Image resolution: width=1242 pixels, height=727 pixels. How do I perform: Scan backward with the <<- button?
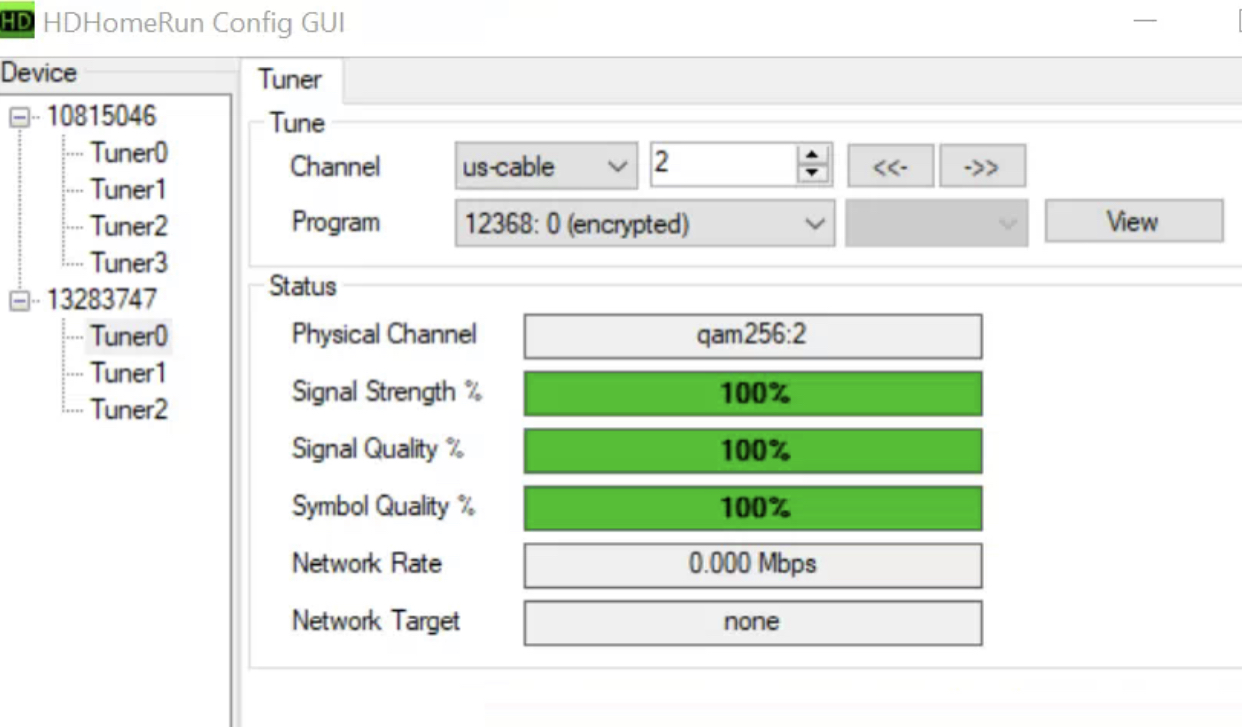890,167
